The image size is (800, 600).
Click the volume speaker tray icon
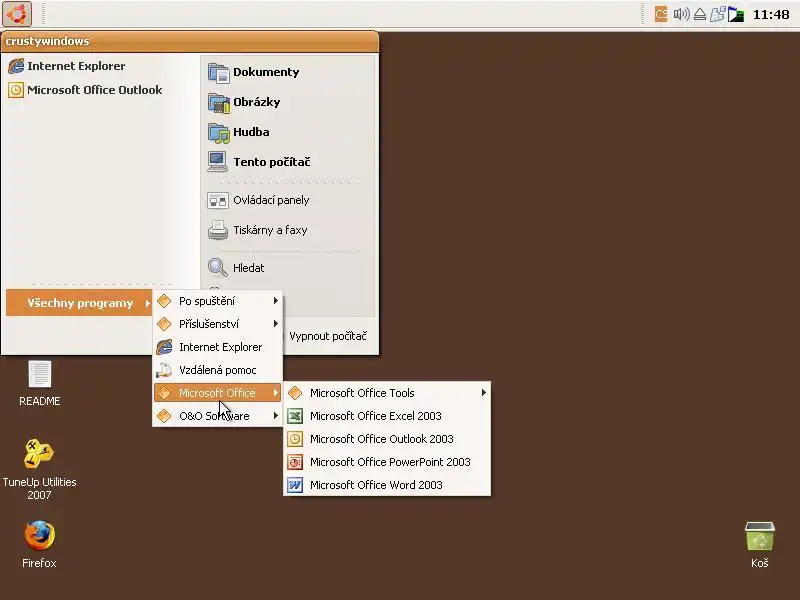click(x=681, y=14)
